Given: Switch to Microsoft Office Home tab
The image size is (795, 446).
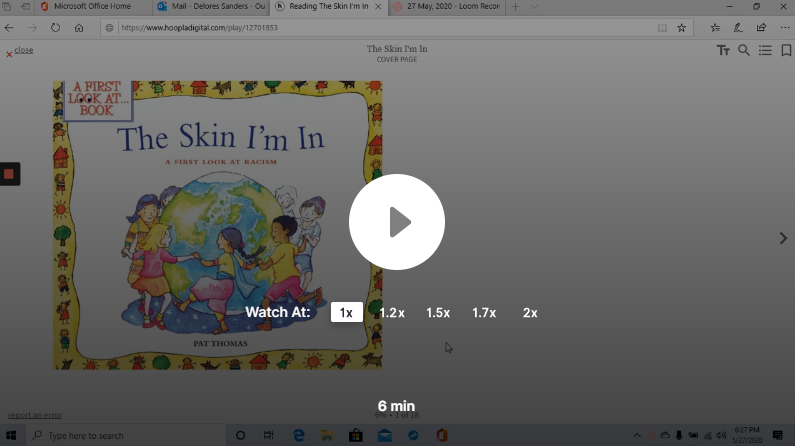Looking at the screenshot, I should pos(92,7).
